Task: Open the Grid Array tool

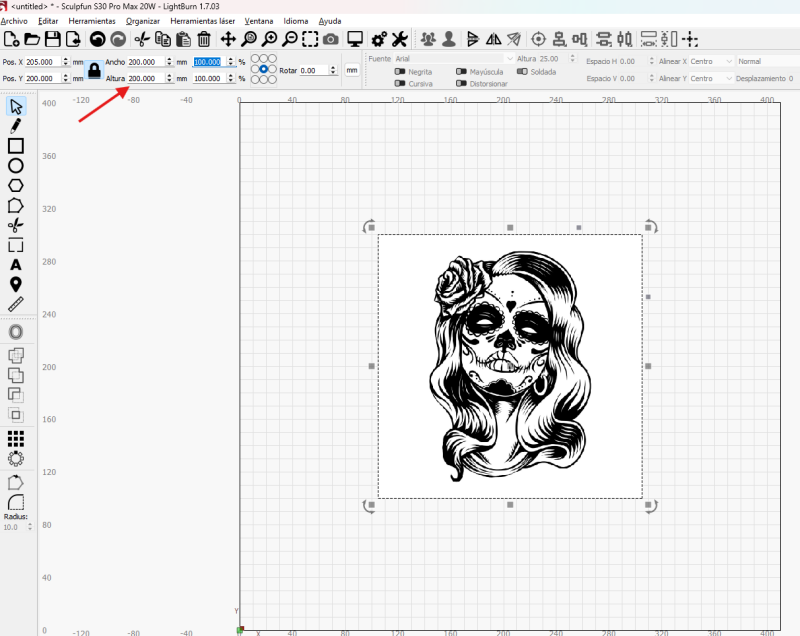Action: (16, 438)
